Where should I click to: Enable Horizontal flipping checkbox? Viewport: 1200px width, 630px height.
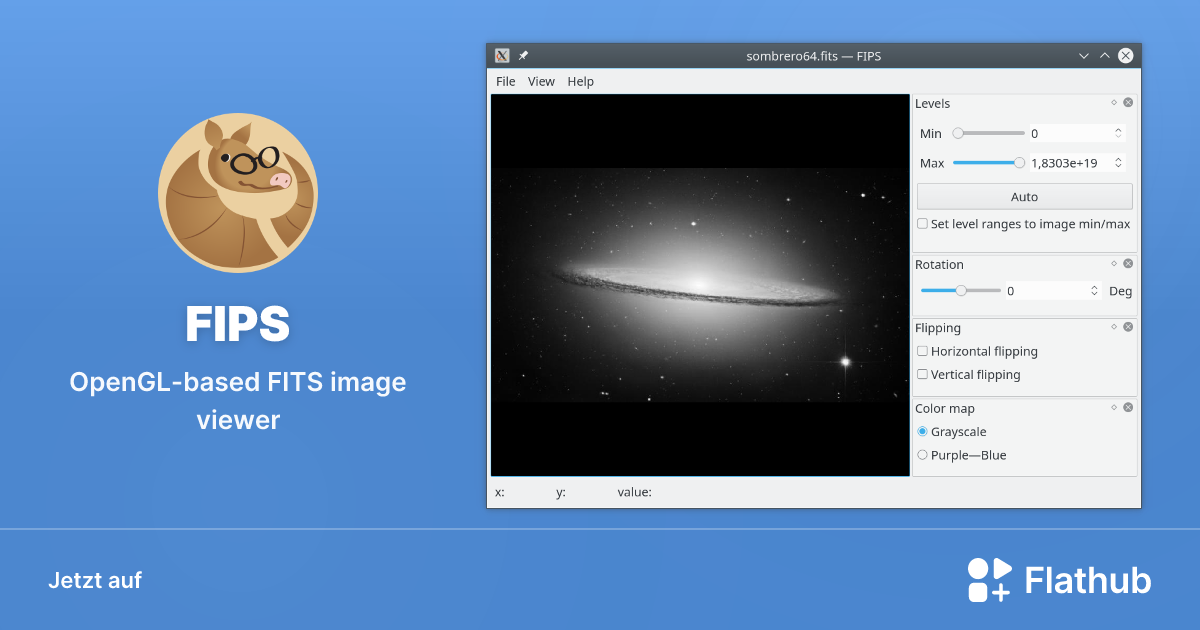point(922,351)
